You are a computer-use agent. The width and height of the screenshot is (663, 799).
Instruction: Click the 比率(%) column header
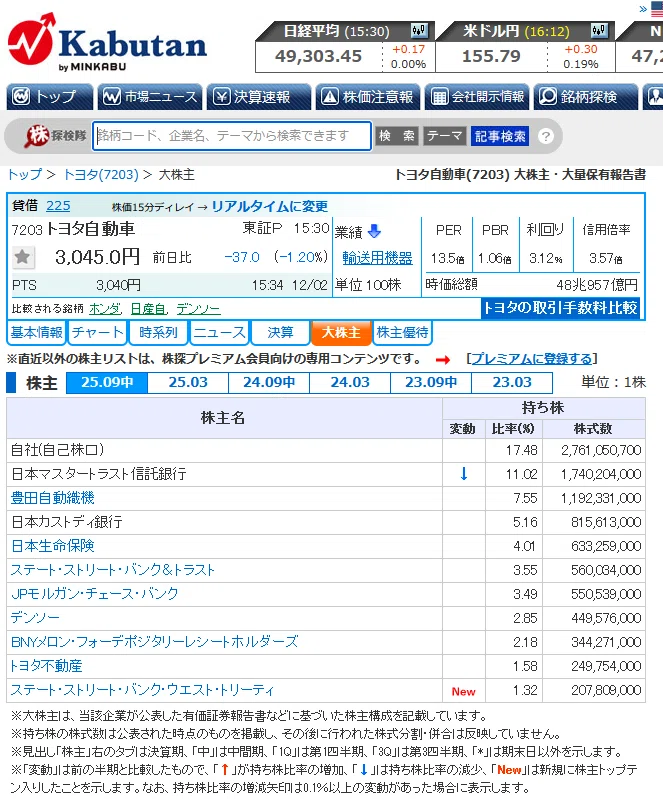click(513, 429)
